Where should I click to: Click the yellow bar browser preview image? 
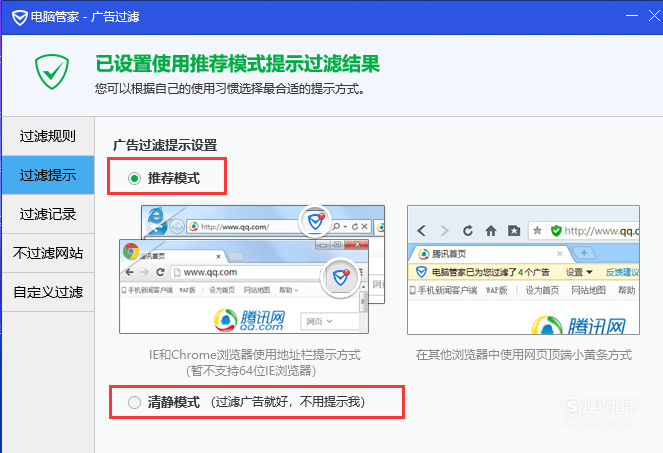click(x=523, y=270)
